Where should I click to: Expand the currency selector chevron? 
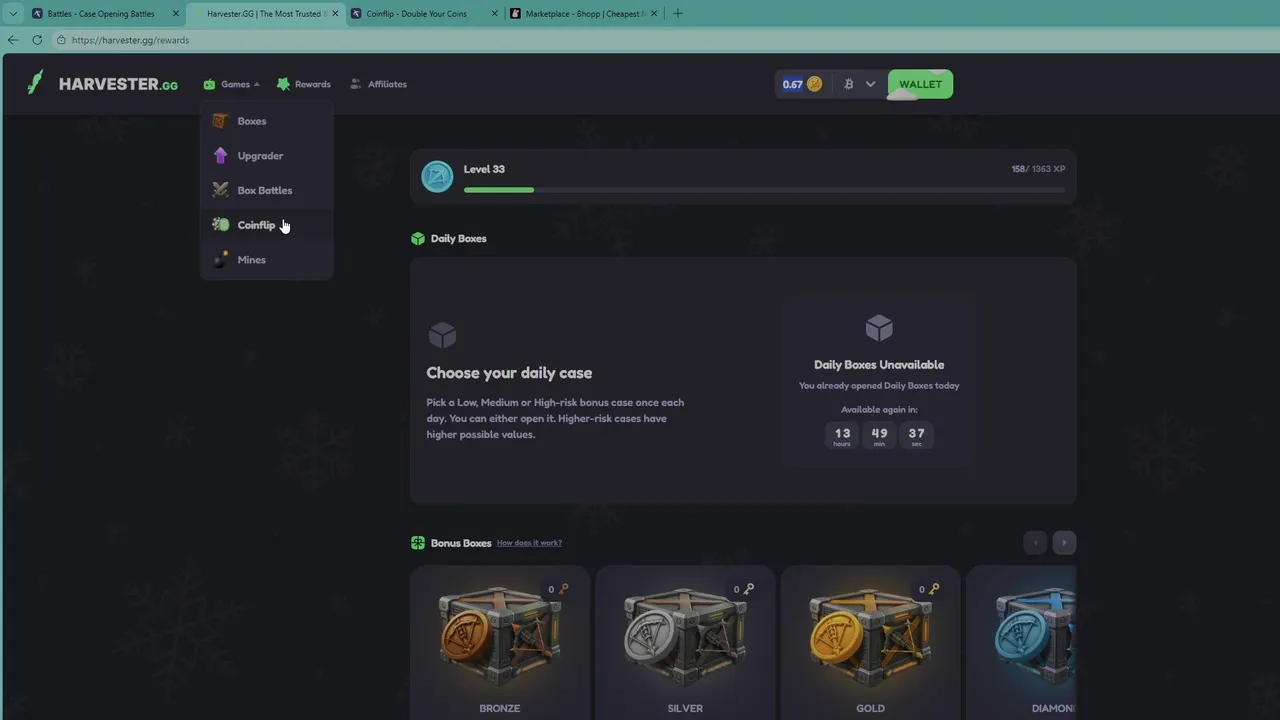click(870, 84)
